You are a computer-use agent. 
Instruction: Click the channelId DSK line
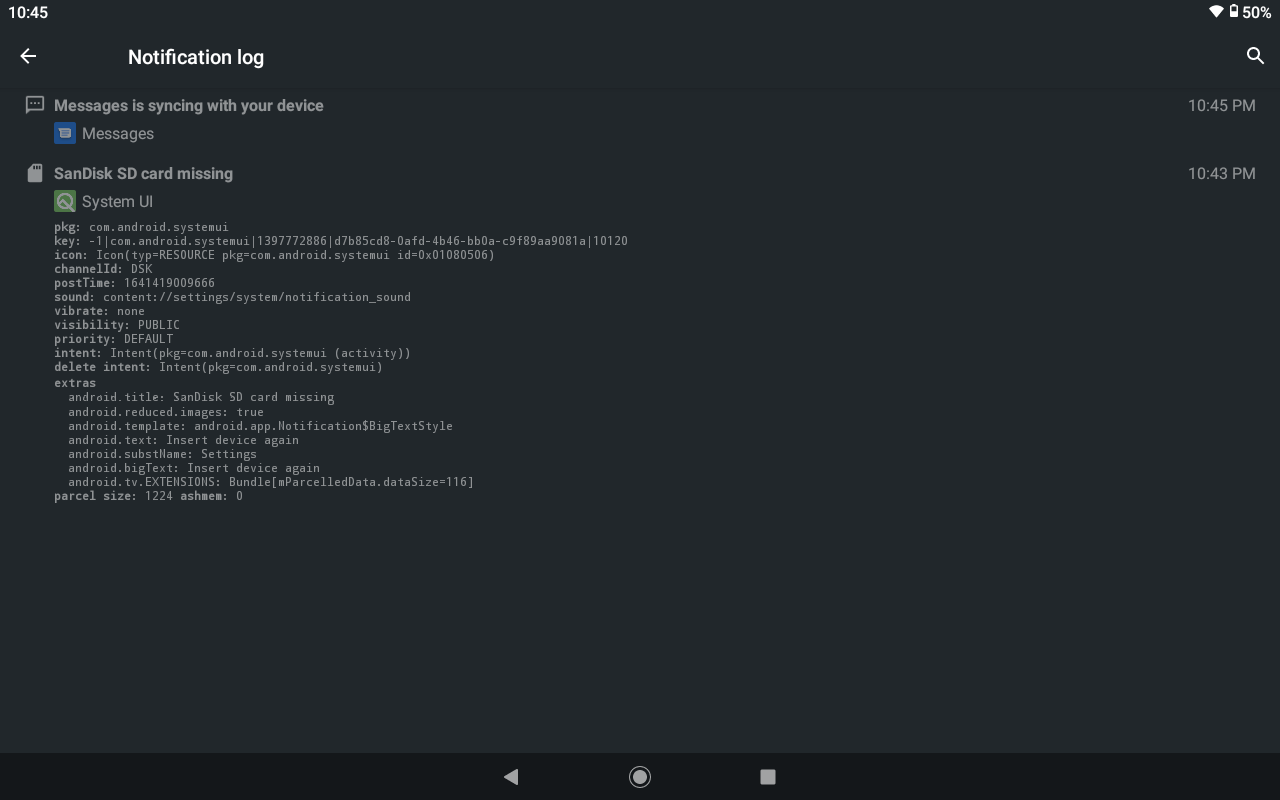tap(103, 269)
